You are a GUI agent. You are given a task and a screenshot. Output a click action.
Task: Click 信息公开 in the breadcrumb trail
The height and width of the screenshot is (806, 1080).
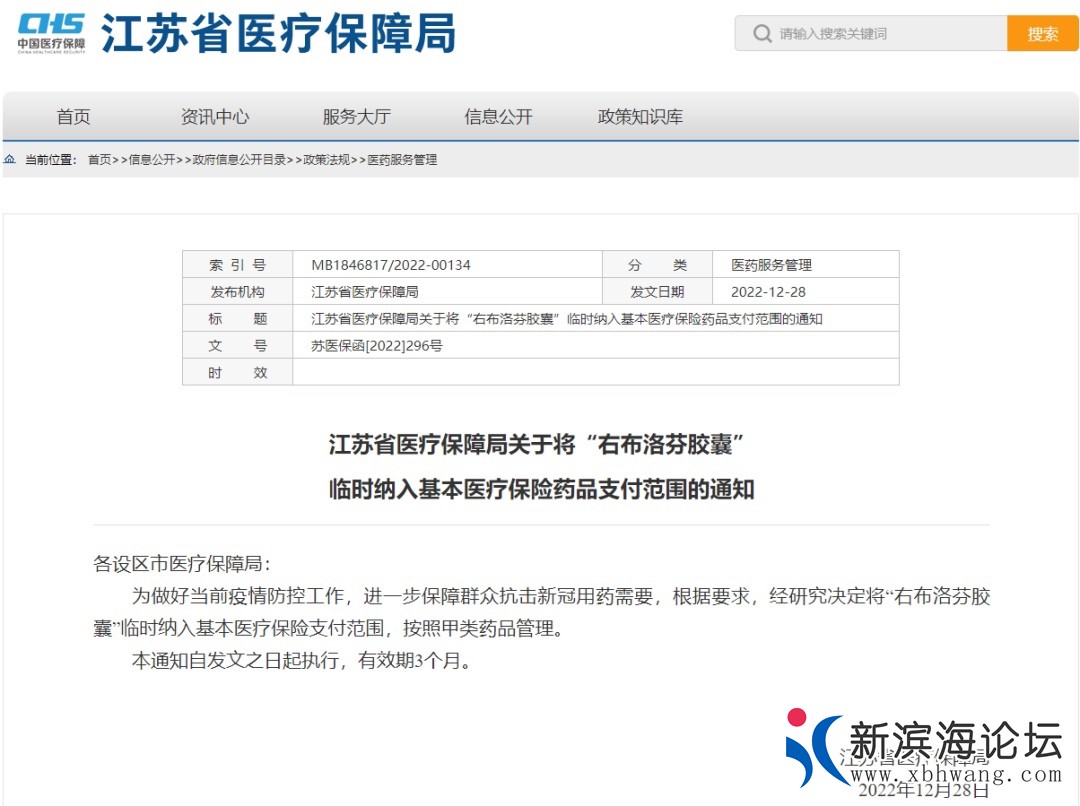coord(152,160)
